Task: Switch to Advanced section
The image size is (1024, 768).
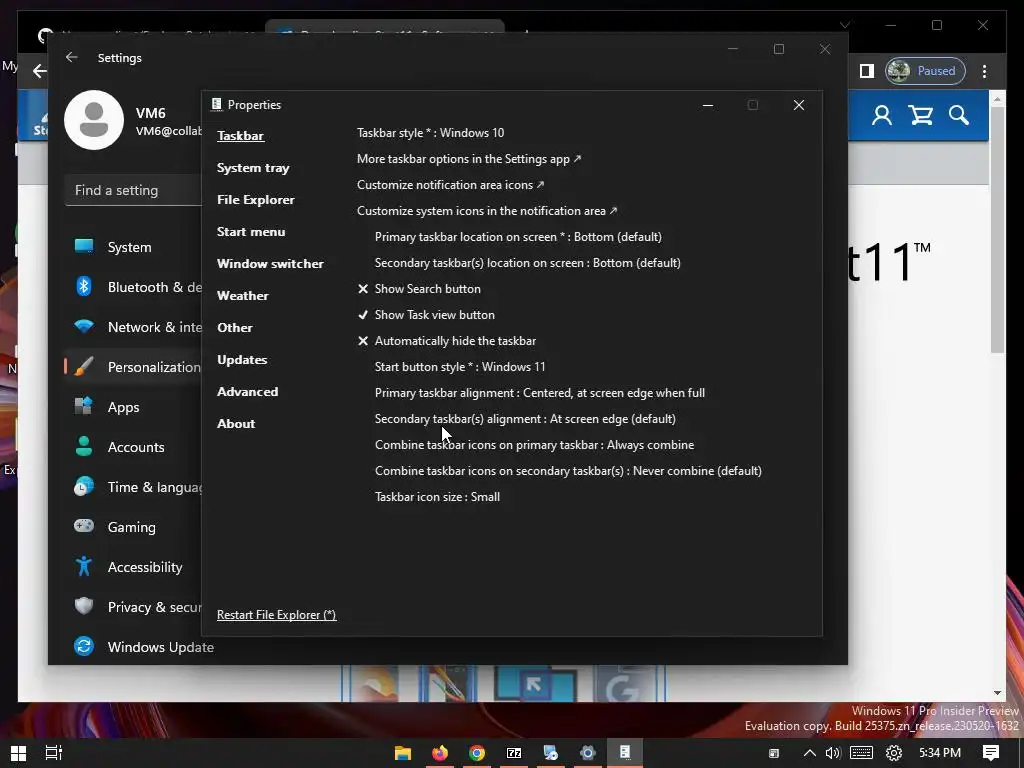Action: point(248,392)
